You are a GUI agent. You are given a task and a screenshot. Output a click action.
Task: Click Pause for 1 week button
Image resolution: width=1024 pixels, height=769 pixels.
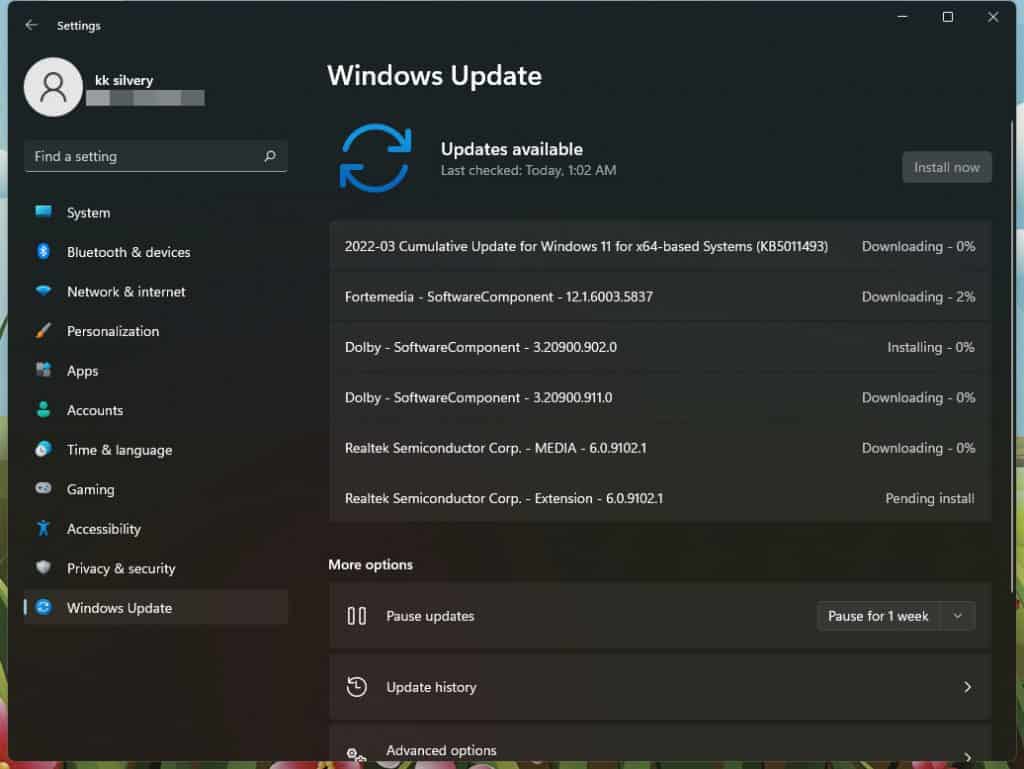click(878, 616)
